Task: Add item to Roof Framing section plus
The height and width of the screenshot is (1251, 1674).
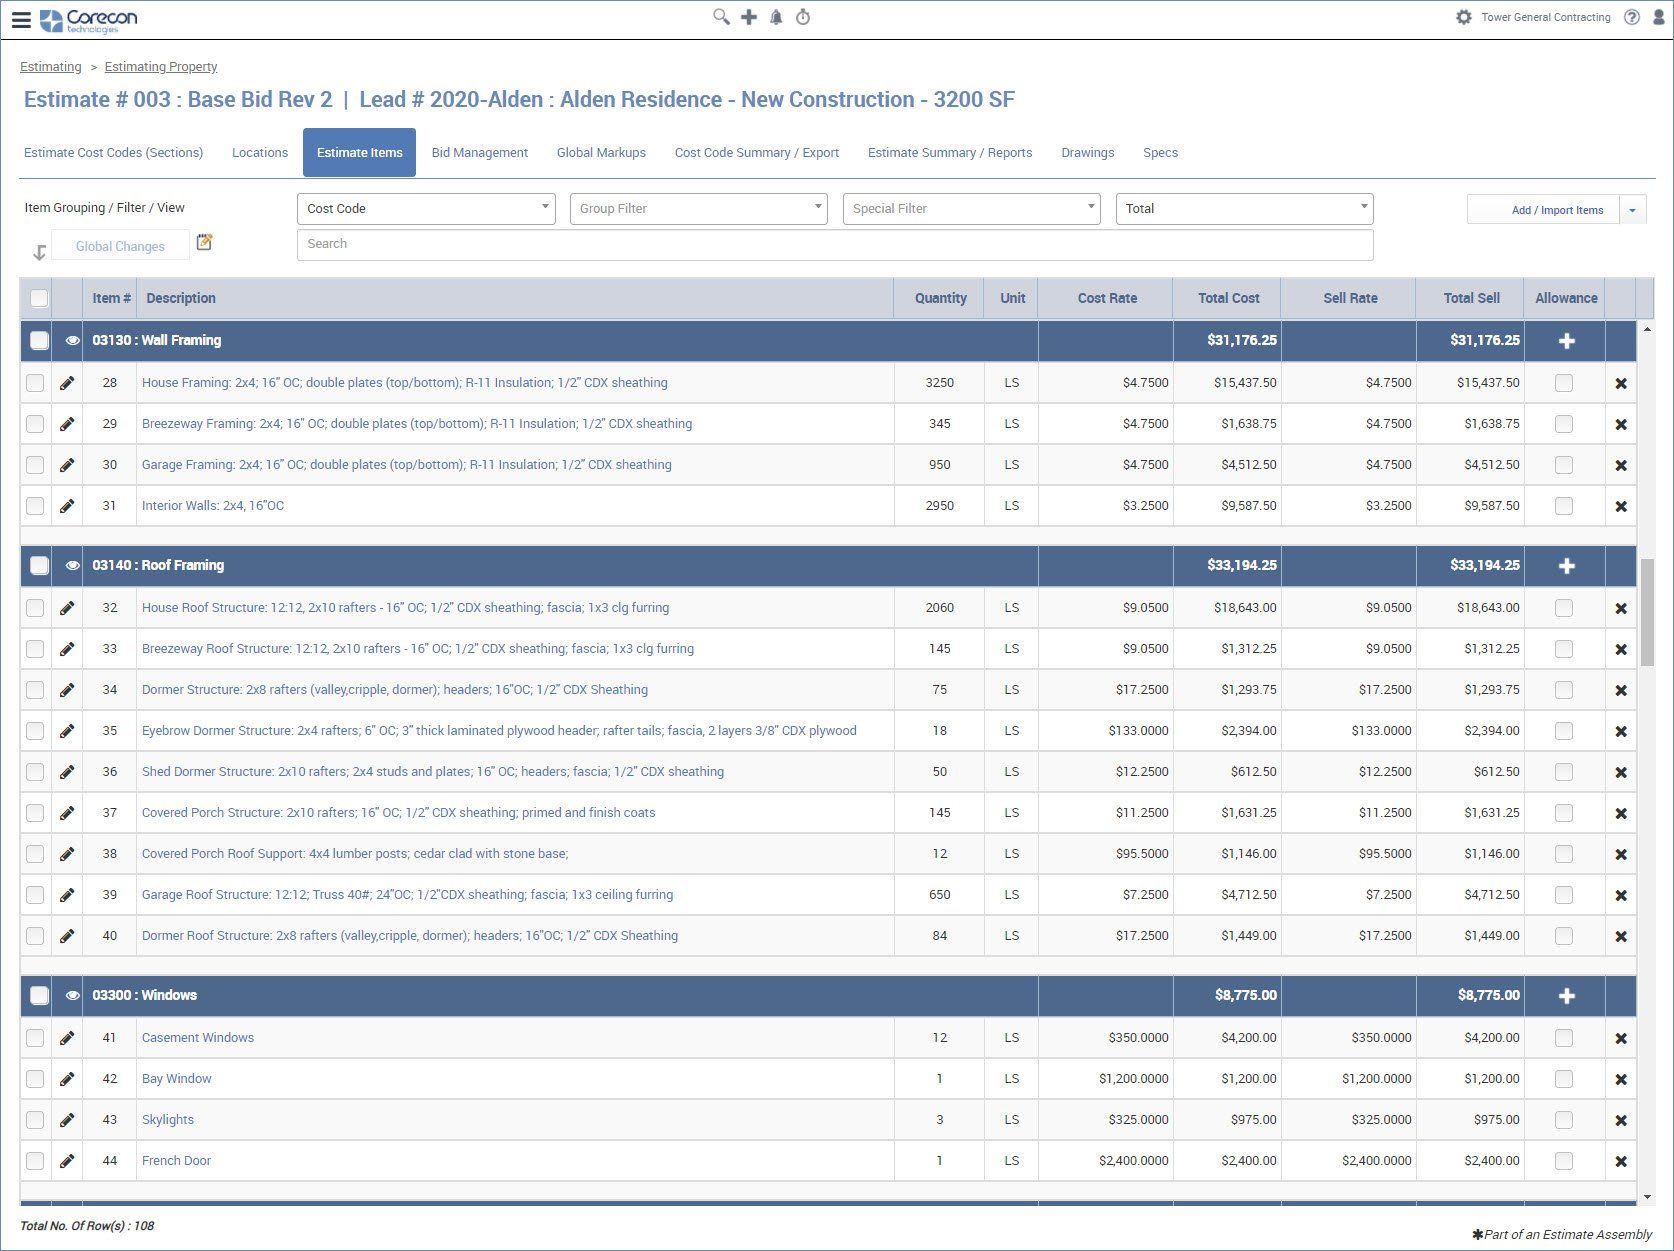Action: [x=1567, y=566]
